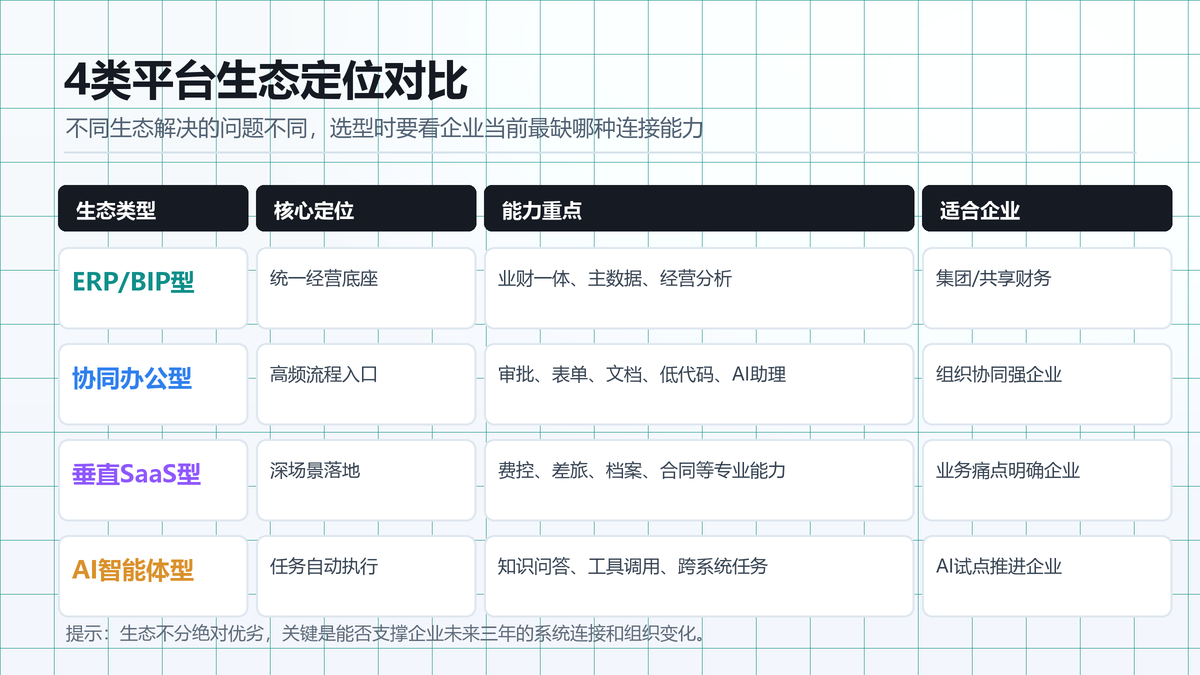The height and width of the screenshot is (675, 1200).
Task: Select the '适合企业' column header
Action: coord(1046,209)
